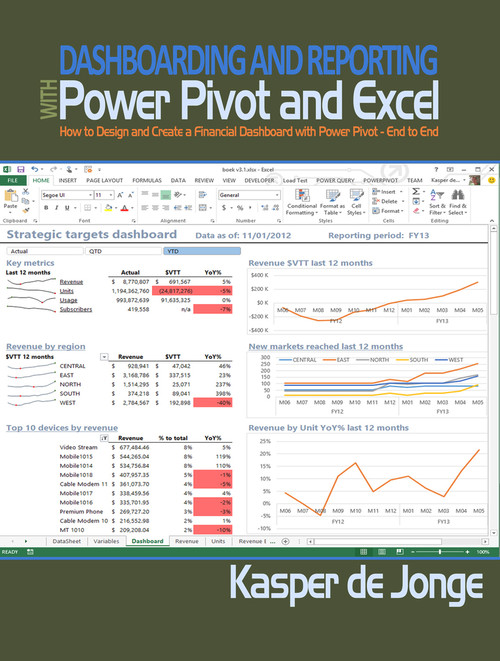Click Decrease Font Size icon
Image resolution: width=500 pixels, height=661 pixels.
coord(130,195)
